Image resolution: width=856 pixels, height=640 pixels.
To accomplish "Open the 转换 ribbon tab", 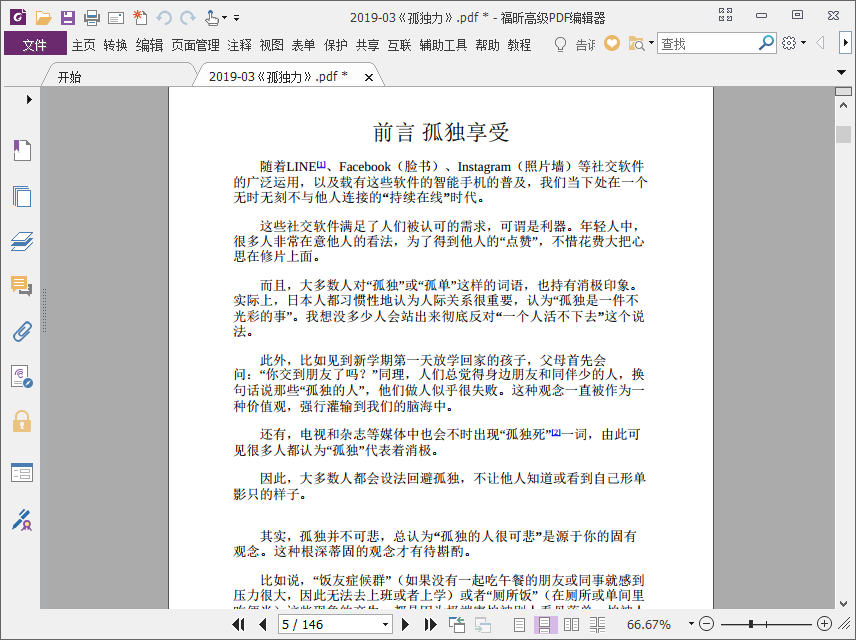I will (115, 45).
